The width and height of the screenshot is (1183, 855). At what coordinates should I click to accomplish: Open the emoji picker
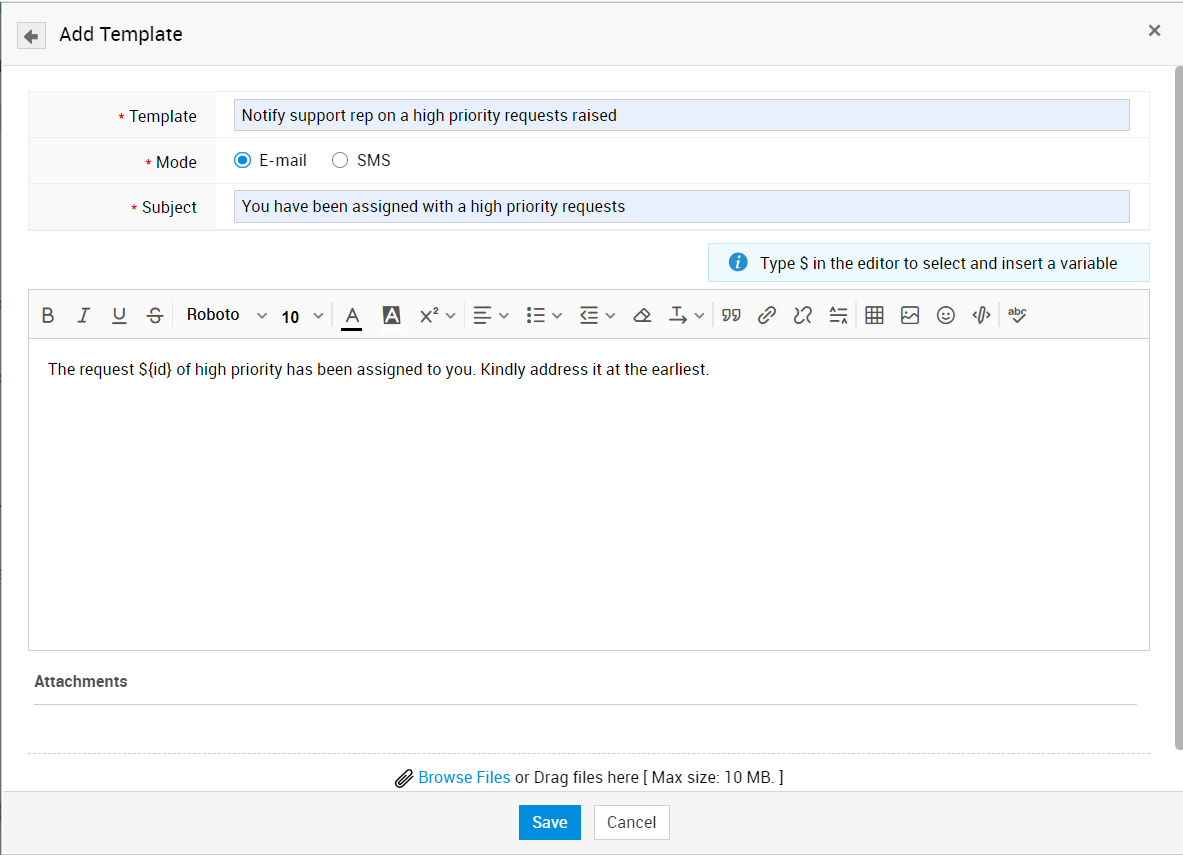point(946,315)
